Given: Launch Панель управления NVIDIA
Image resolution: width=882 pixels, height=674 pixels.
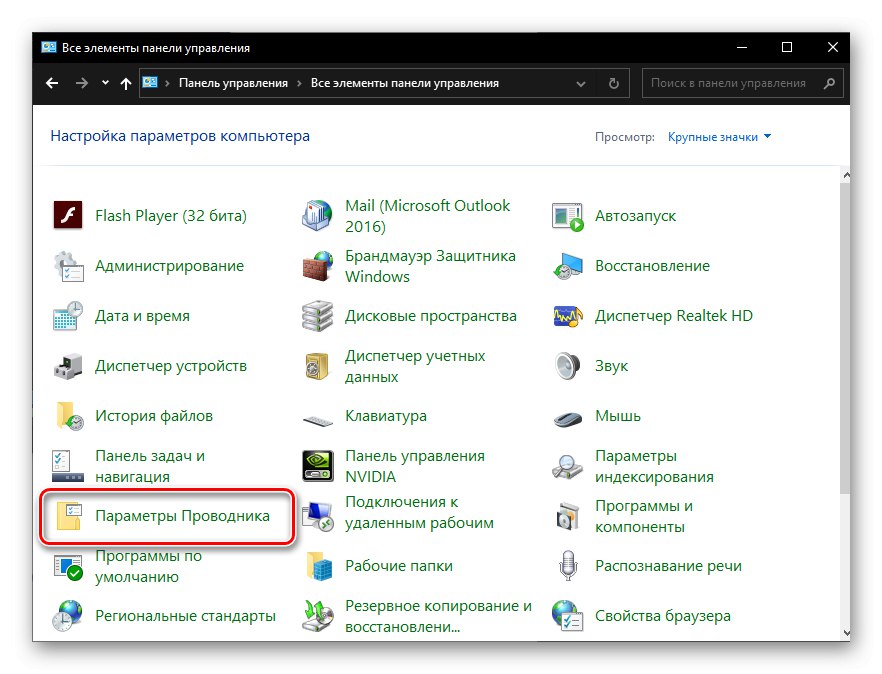Looking at the screenshot, I should point(415,465).
